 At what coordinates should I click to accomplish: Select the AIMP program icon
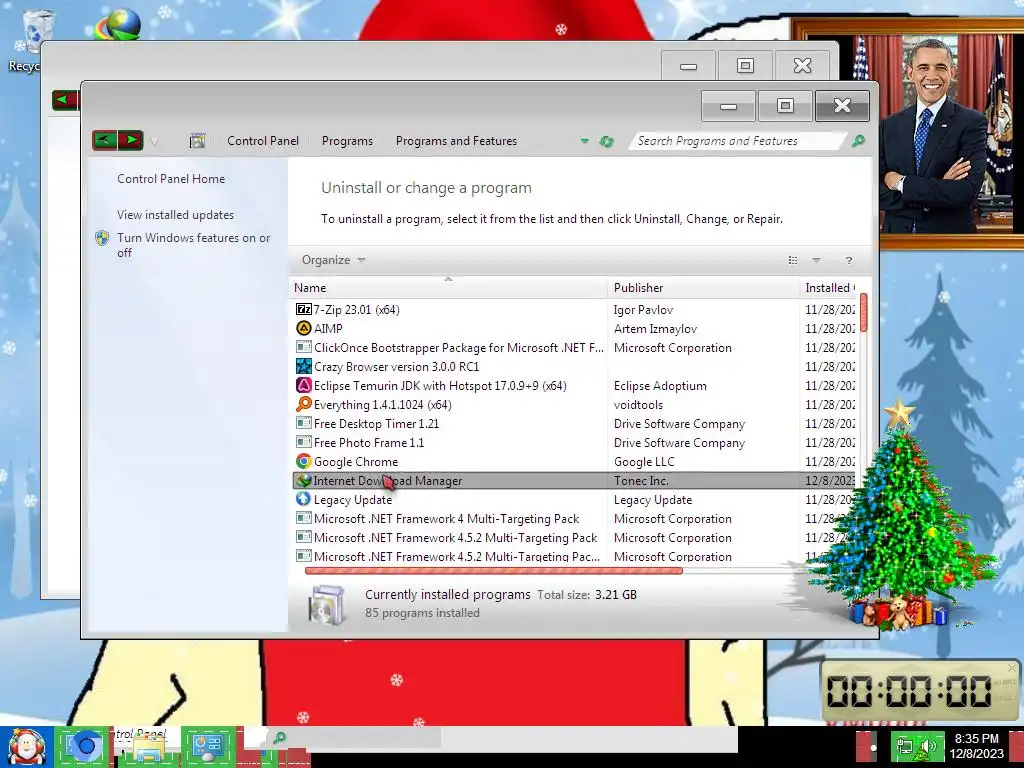pyautogui.click(x=304, y=328)
